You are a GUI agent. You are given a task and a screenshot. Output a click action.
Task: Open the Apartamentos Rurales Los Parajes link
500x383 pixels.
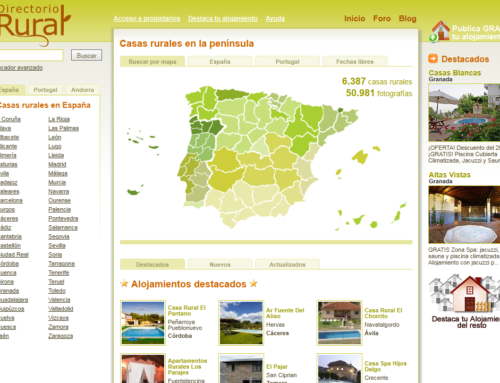pyautogui.click(x=187, y=366)
